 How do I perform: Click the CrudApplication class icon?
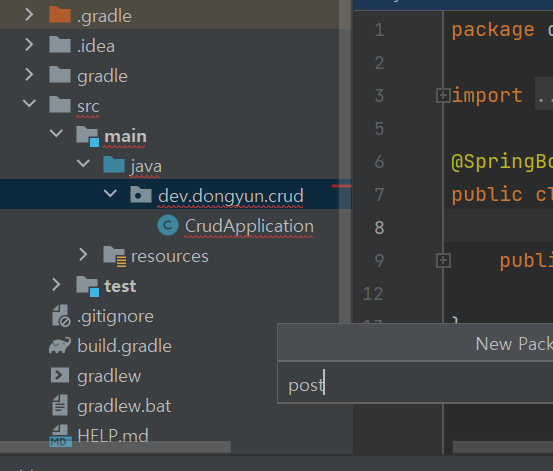(x=168, y=225)
